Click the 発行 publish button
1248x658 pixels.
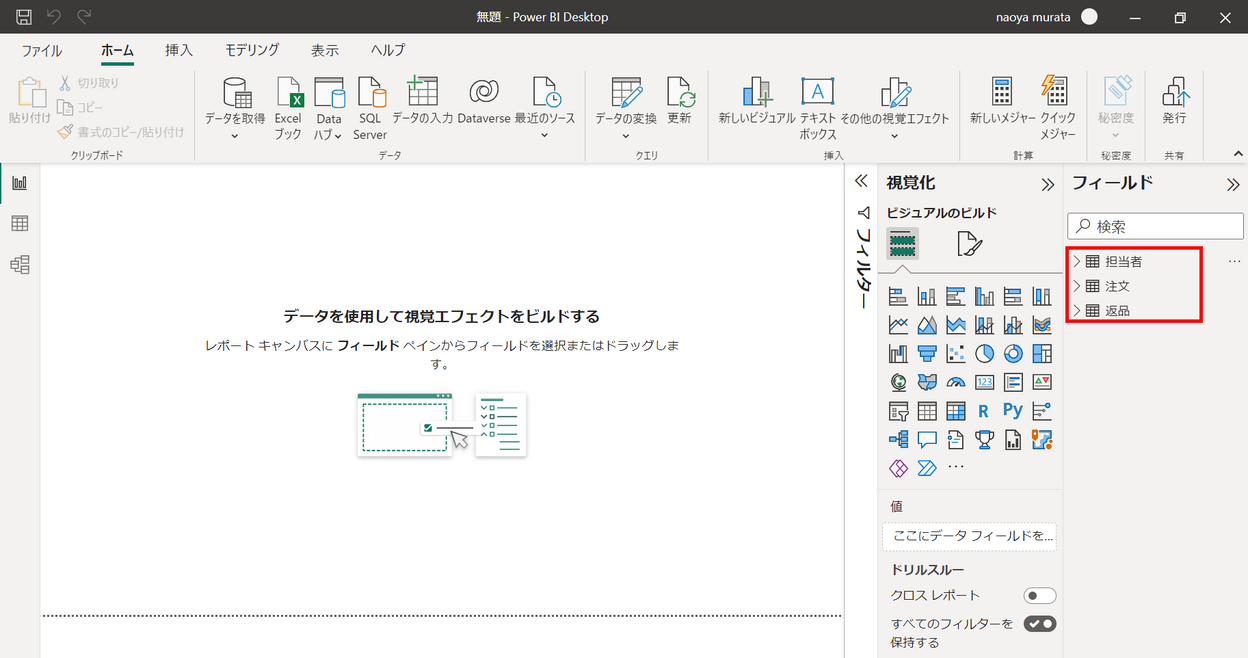pyautogui.click(x=1174, y=100)
